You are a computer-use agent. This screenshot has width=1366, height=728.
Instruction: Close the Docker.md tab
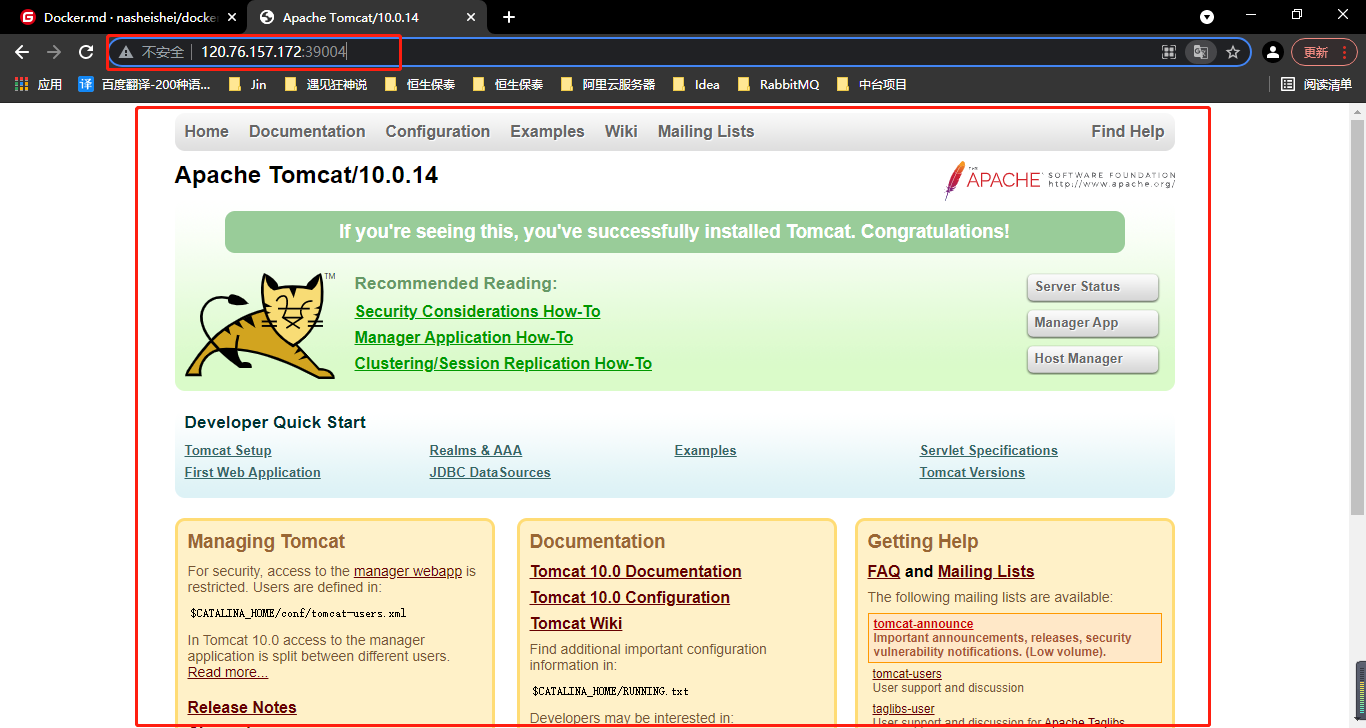click(x=233, y=17)
